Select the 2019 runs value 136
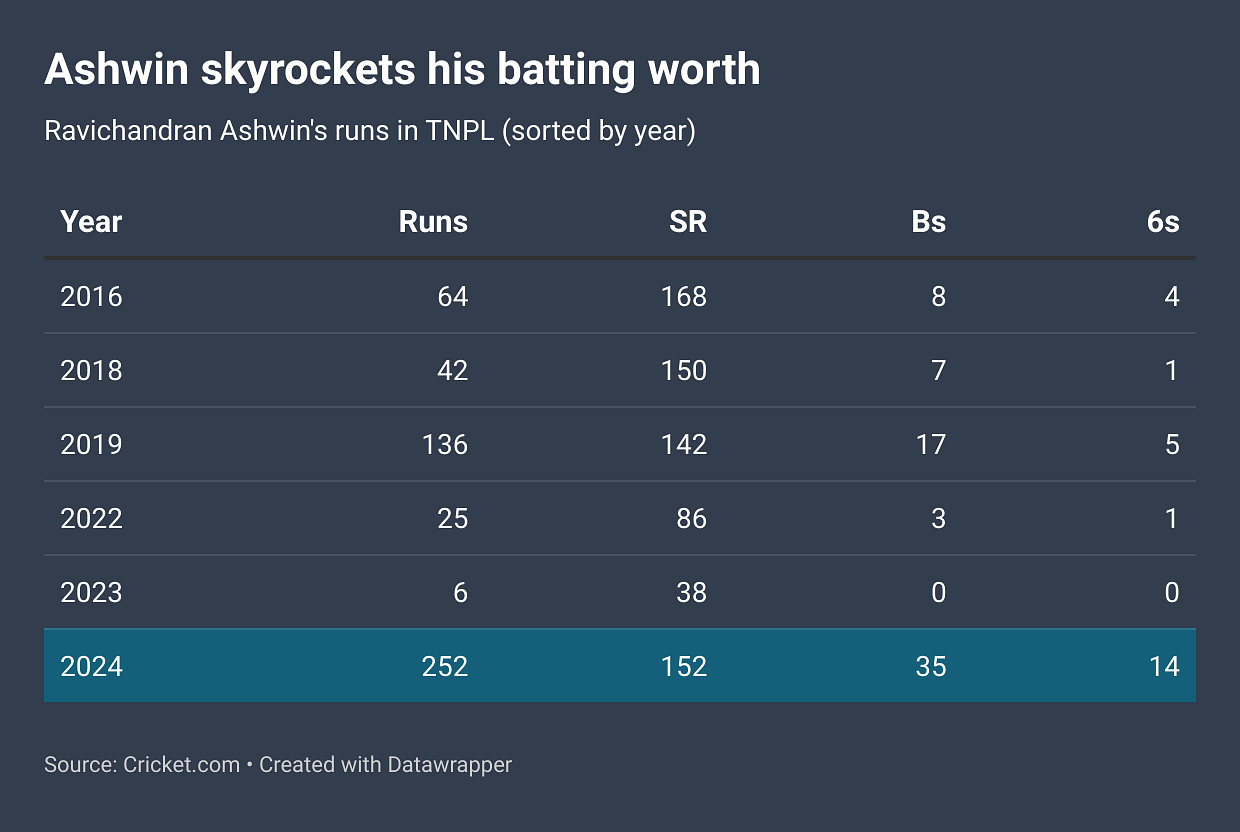Viewport: 1240px width, 832px height. click(x=445, y=444)
